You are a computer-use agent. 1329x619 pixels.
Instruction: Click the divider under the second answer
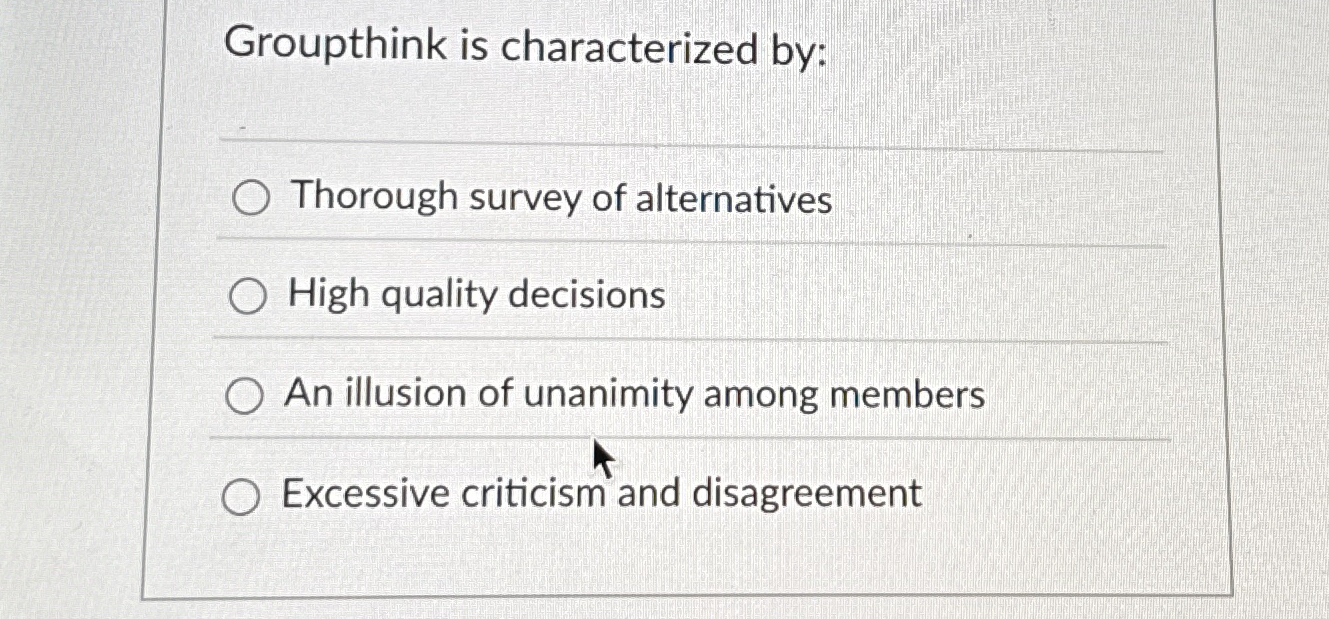pos(690,339)
